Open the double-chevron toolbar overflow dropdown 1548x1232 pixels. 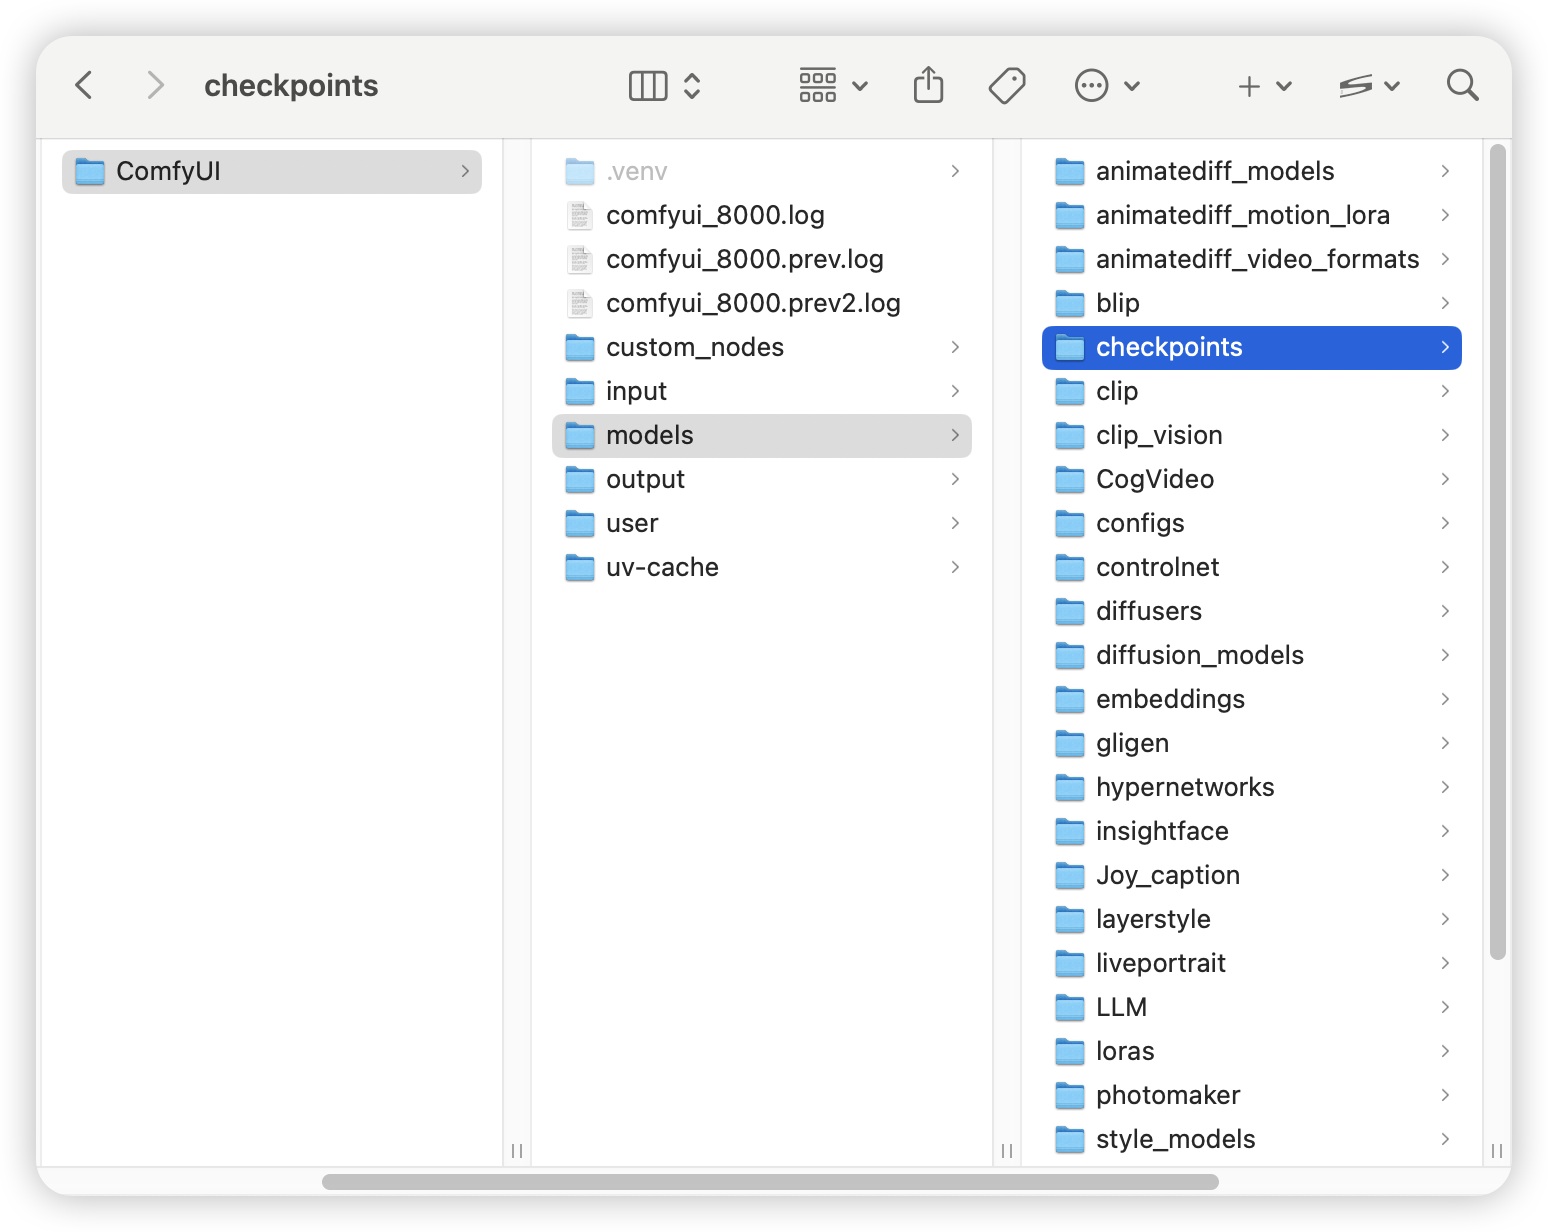point(1369,86)
